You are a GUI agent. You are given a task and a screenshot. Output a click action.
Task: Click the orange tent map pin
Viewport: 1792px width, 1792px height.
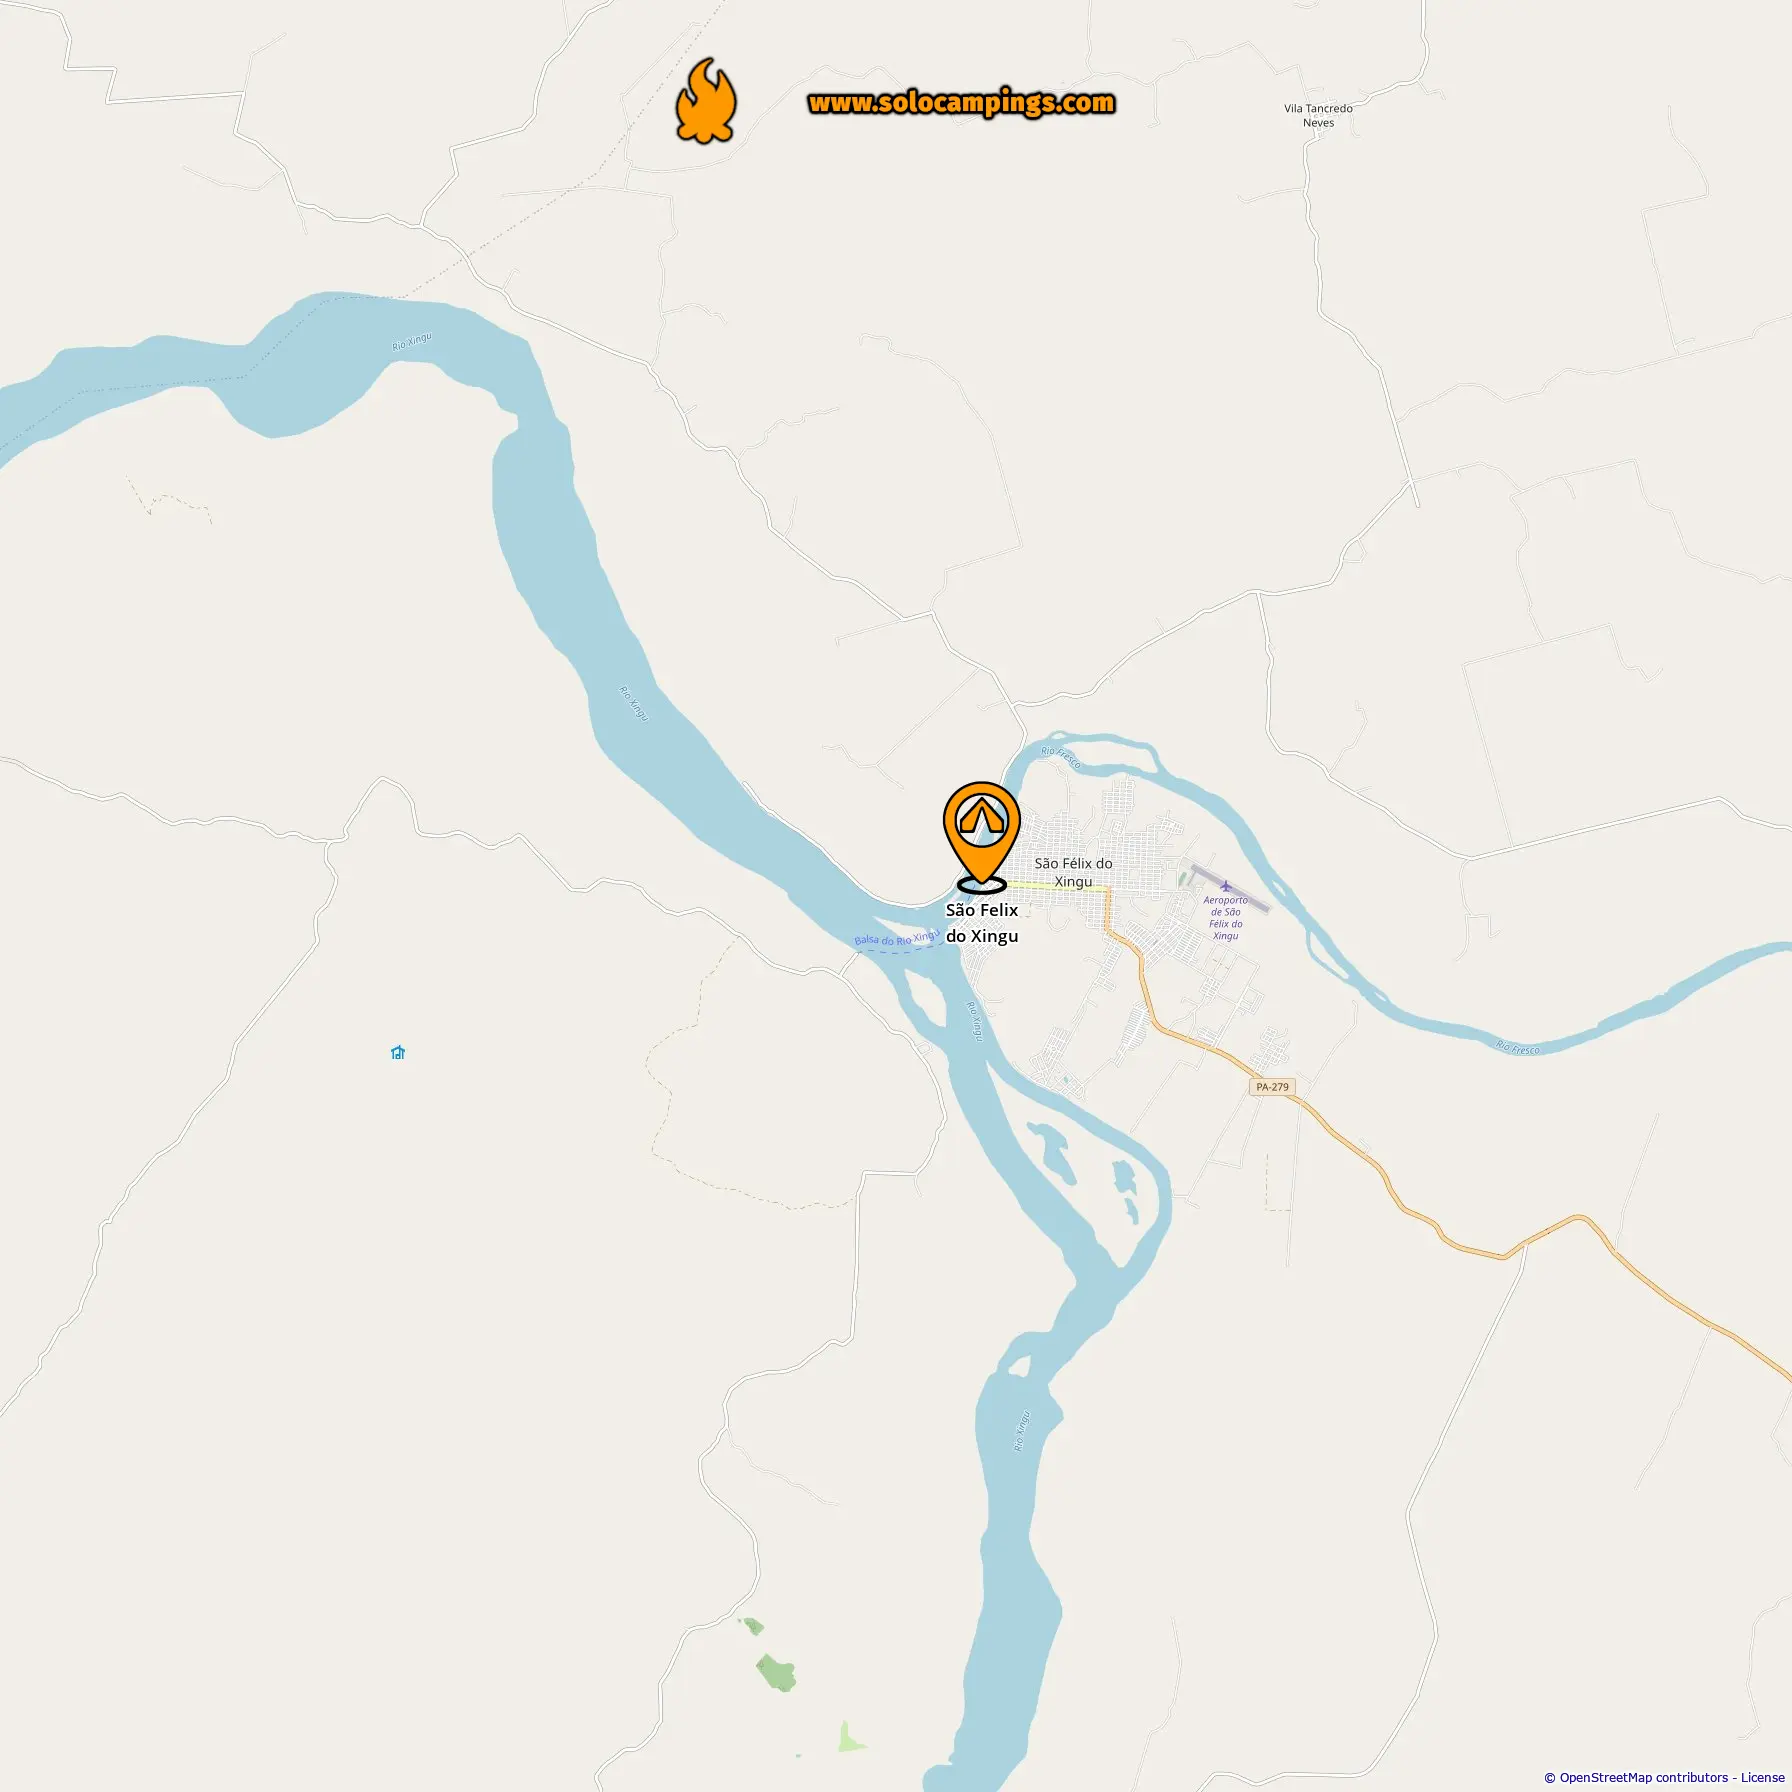tap(982, 837)
